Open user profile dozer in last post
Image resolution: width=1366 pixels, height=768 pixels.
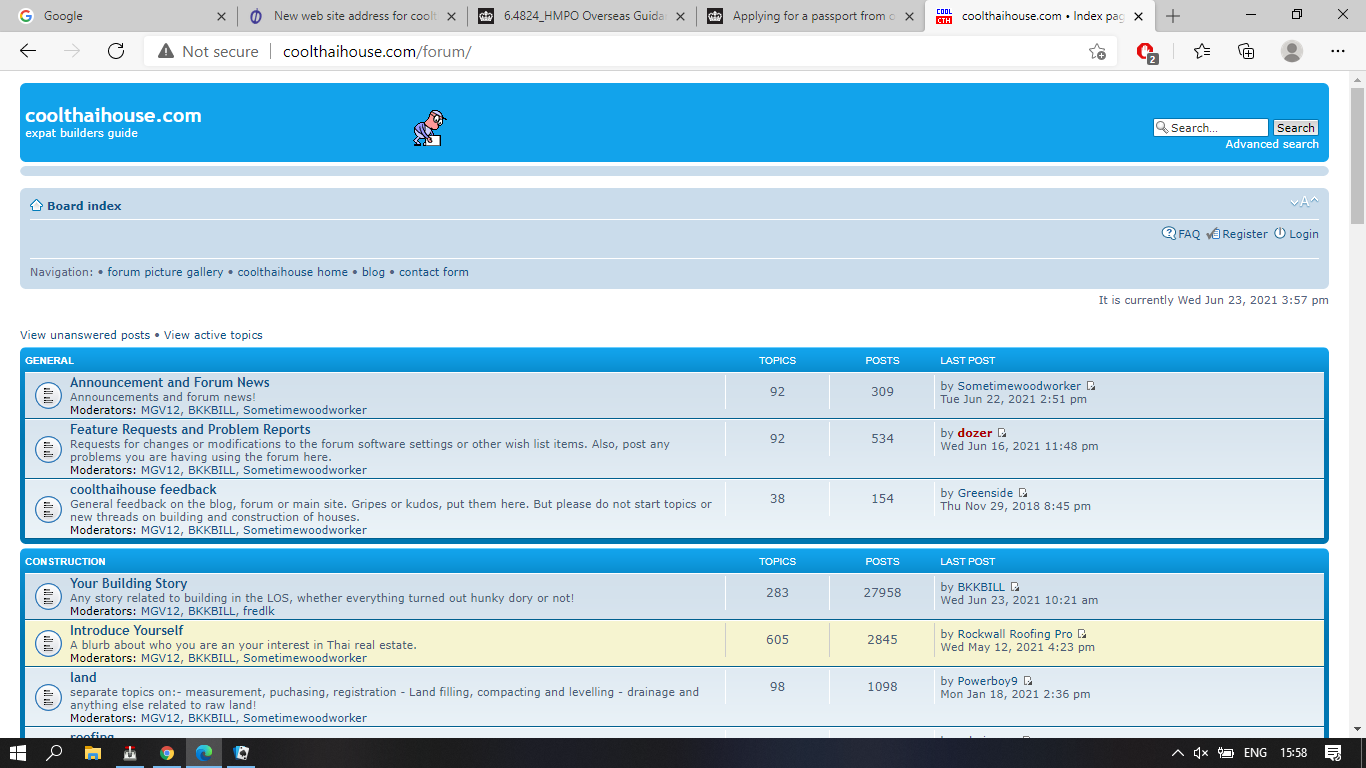click(x=975, y=433)
